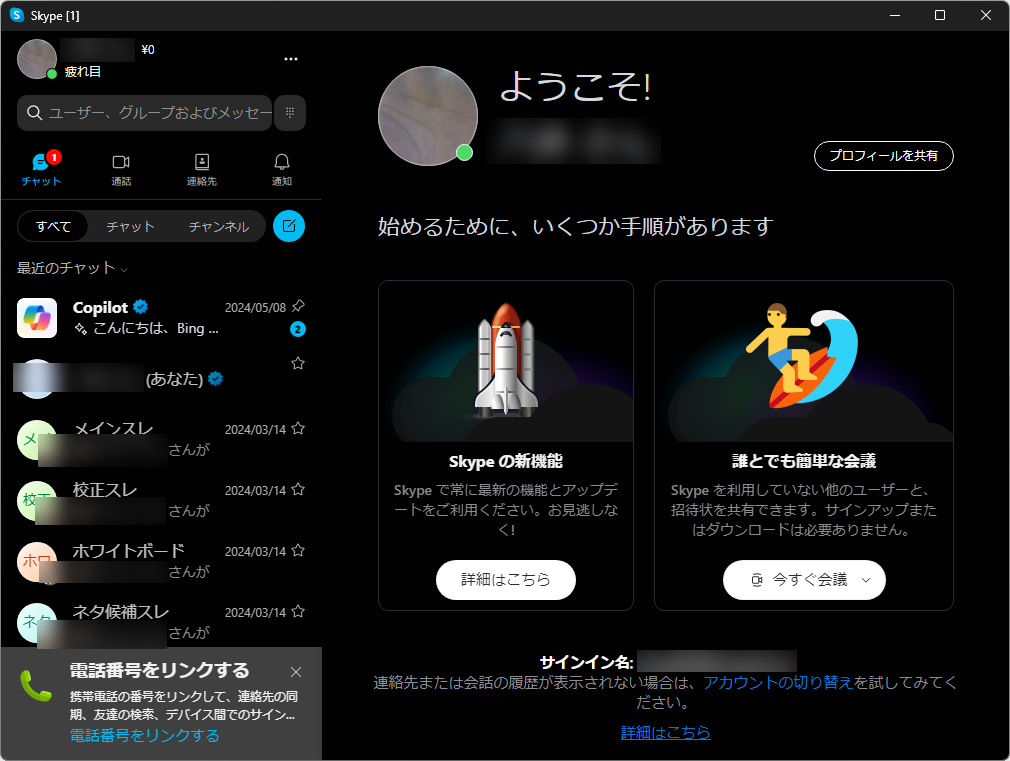Start a new chat with the compose icon
1010x761 pixels.
tap(288, 226)
